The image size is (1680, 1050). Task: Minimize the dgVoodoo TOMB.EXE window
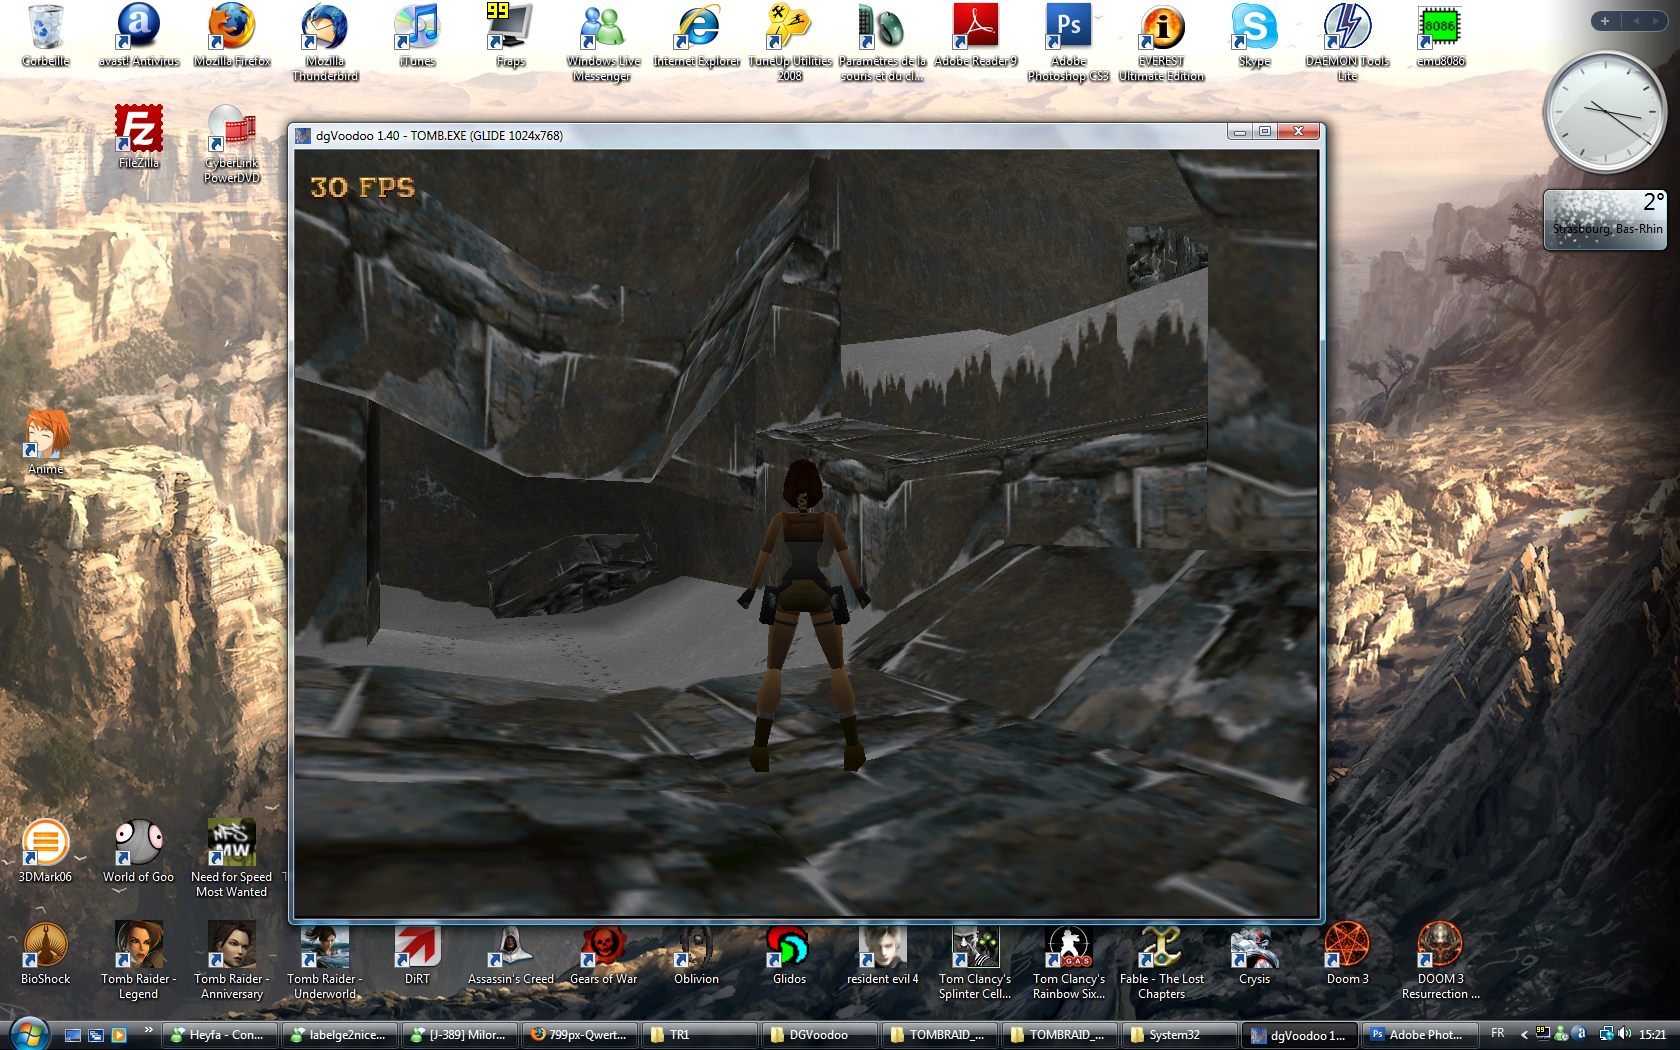coord(1240,131)
